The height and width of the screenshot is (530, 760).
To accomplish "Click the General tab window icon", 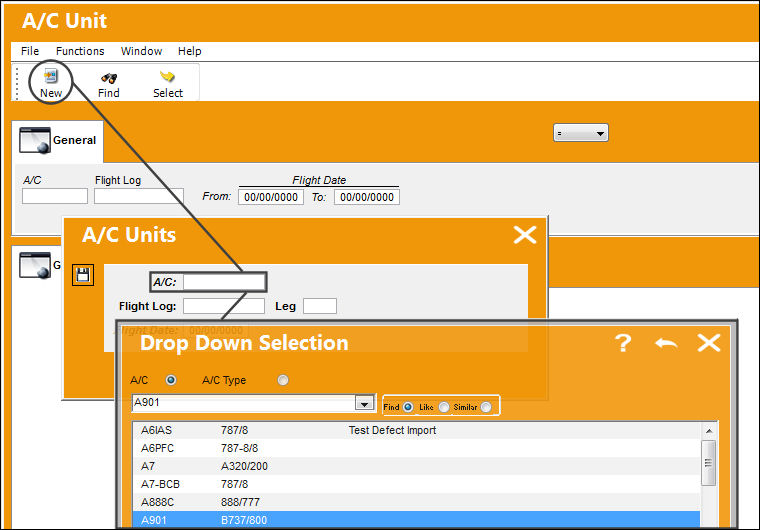I will [x=34, y=141].
